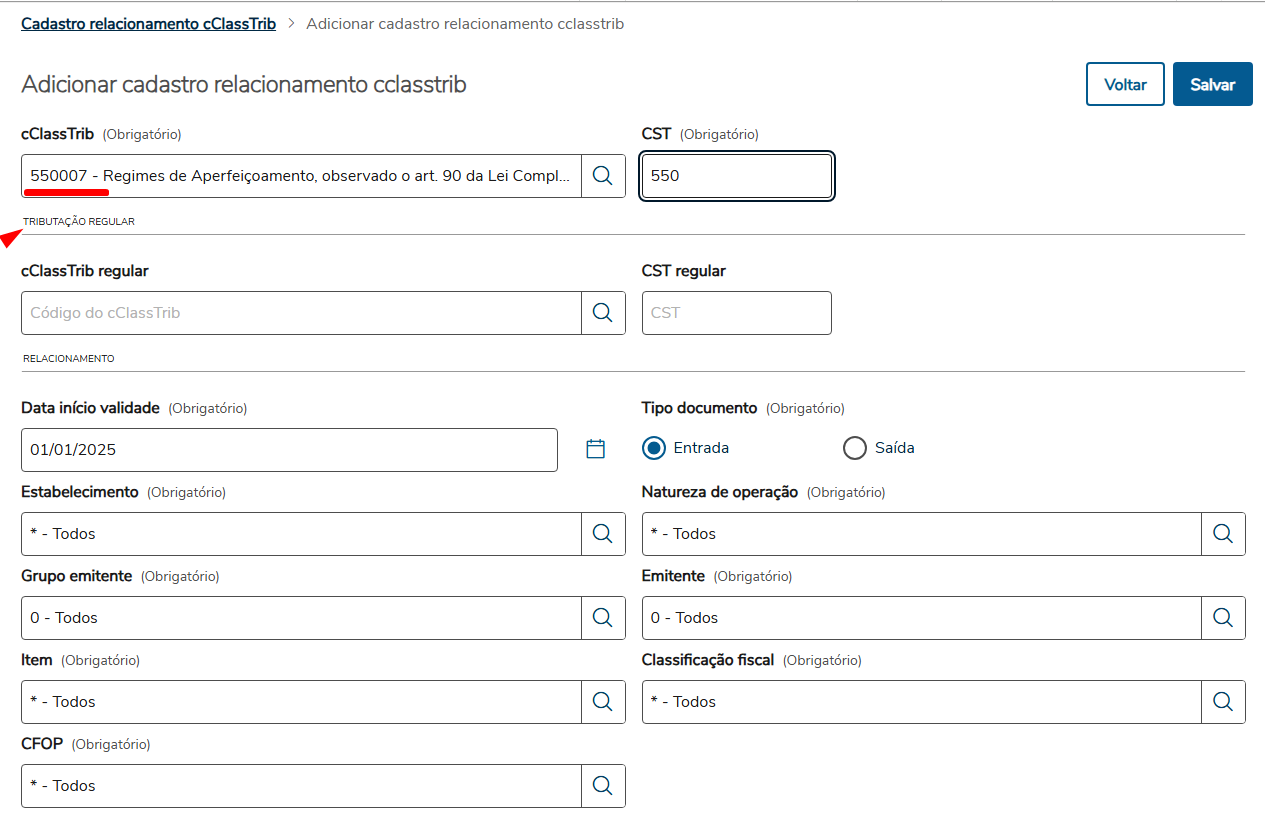
Task: Click the cClassTrib search magnifier icon
Action: 603,176
